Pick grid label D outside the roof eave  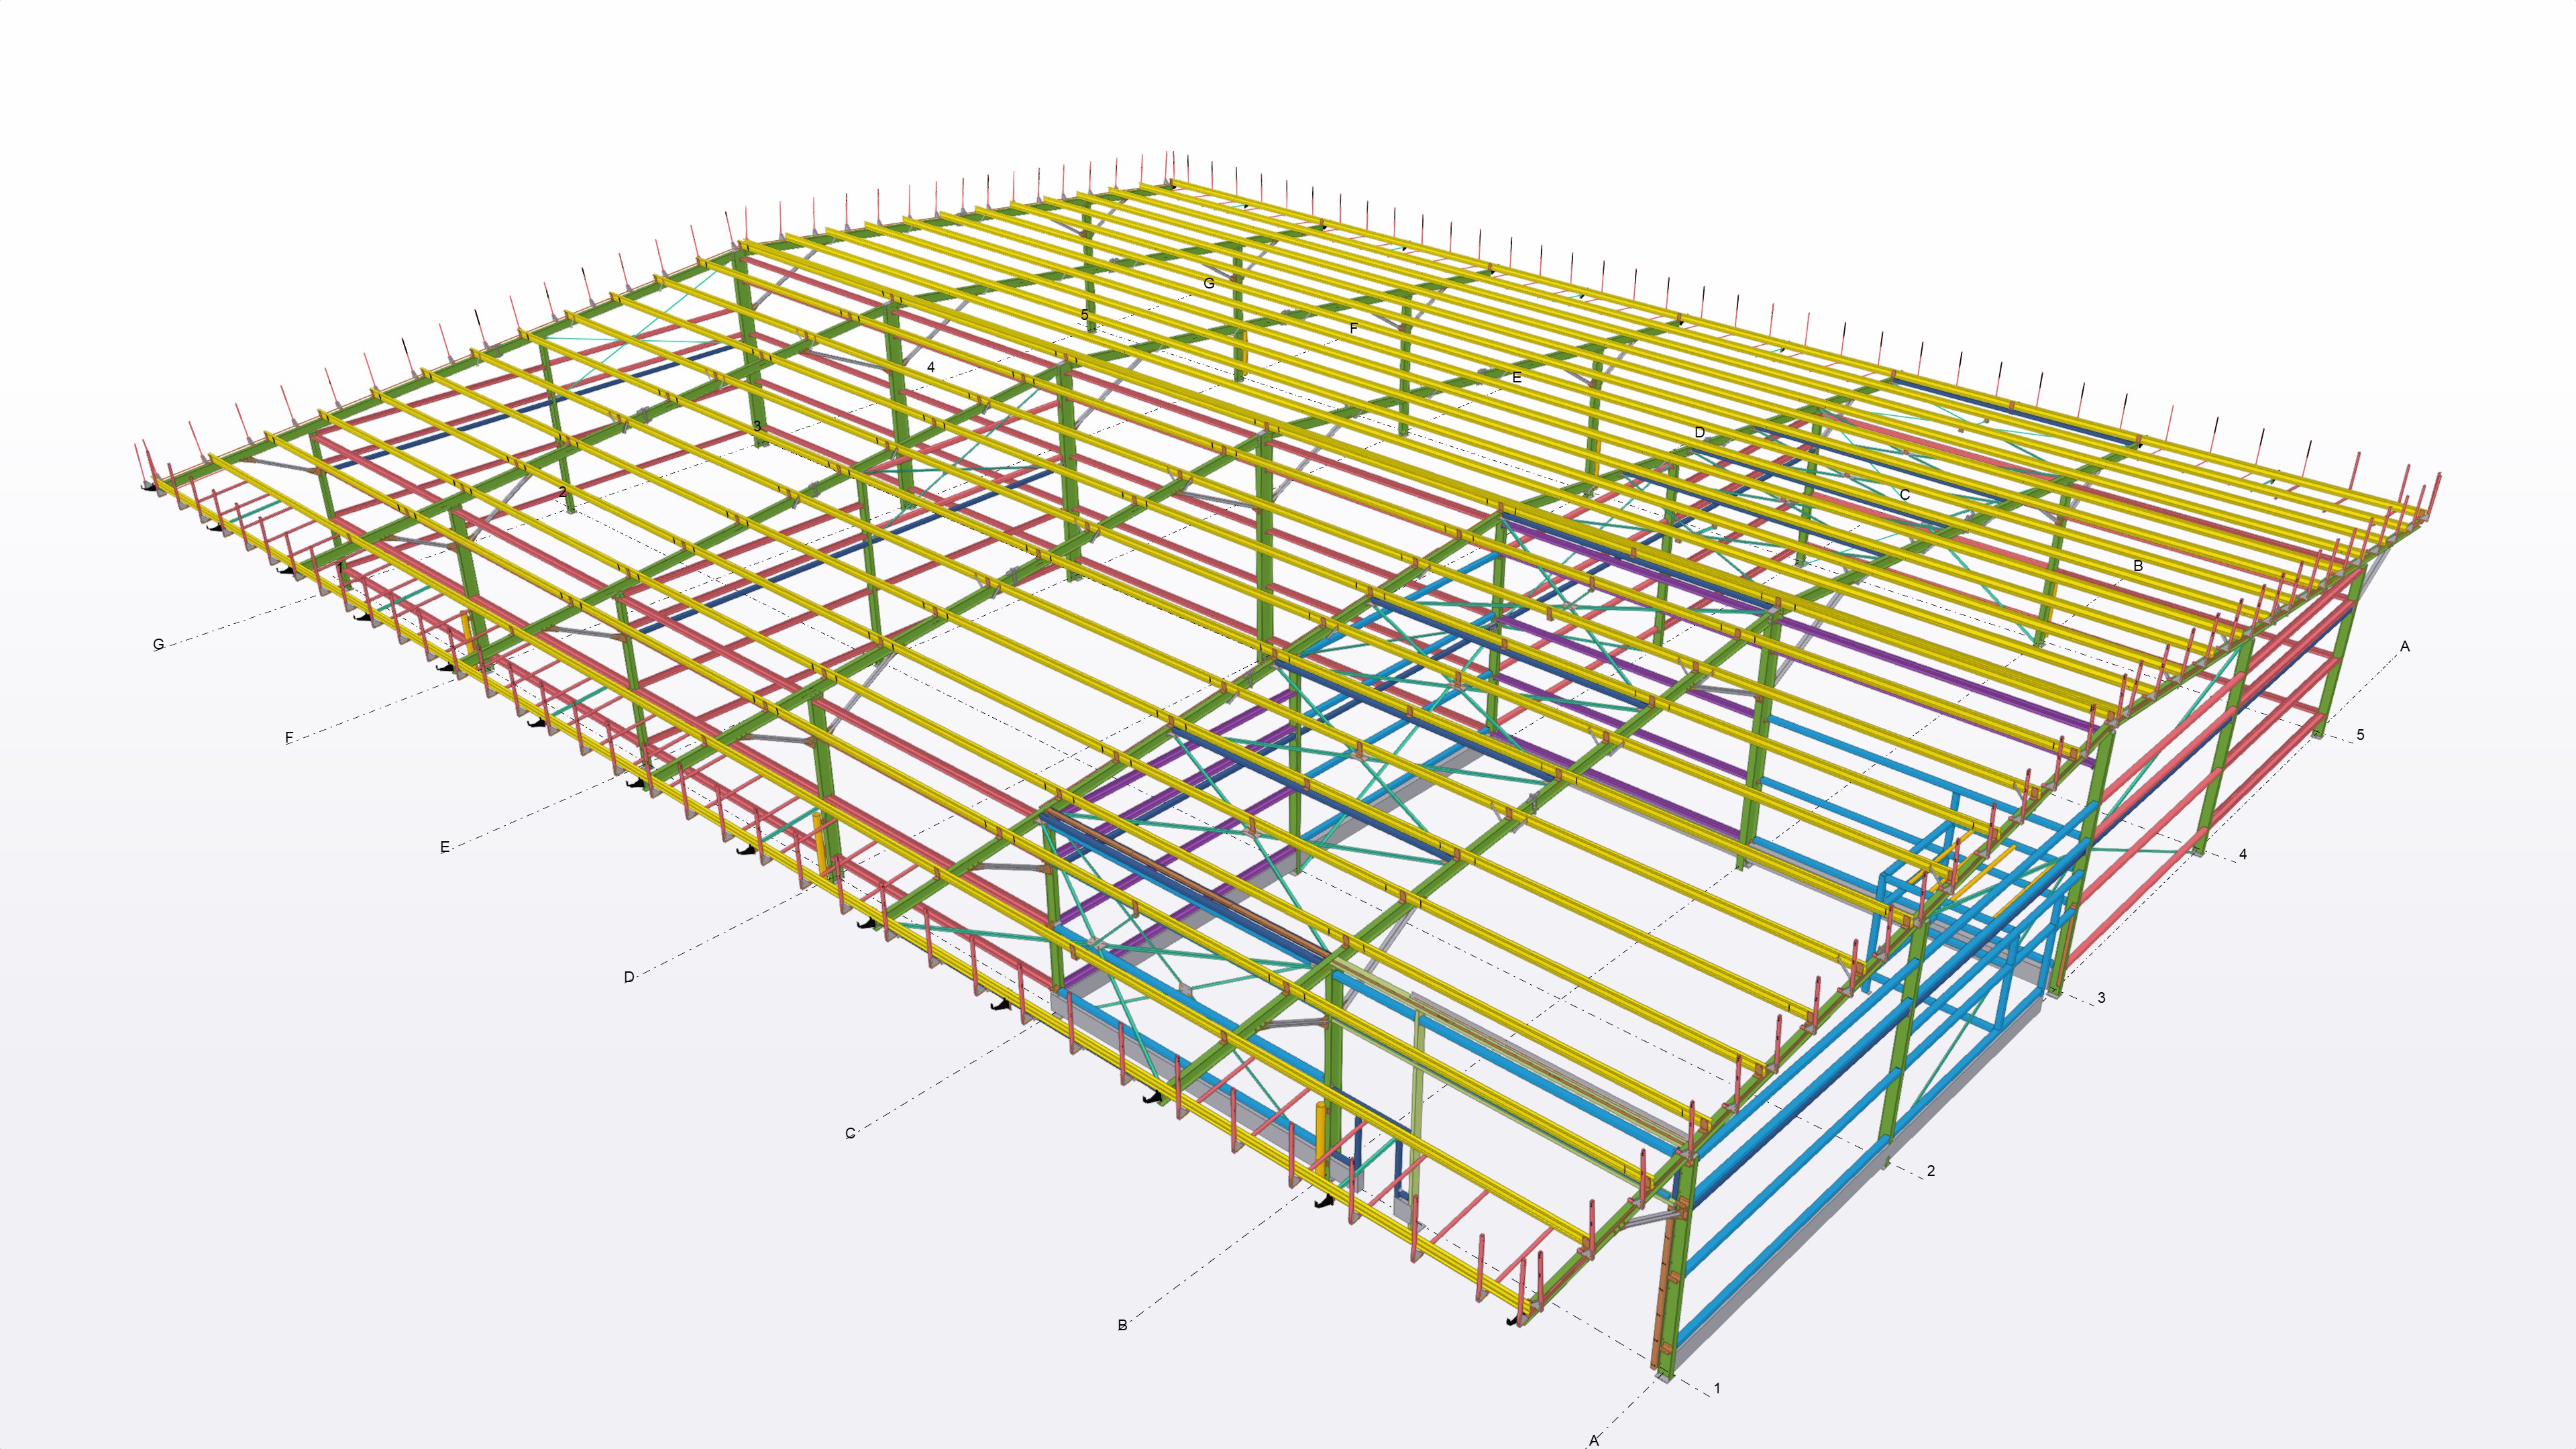(629, 977)
